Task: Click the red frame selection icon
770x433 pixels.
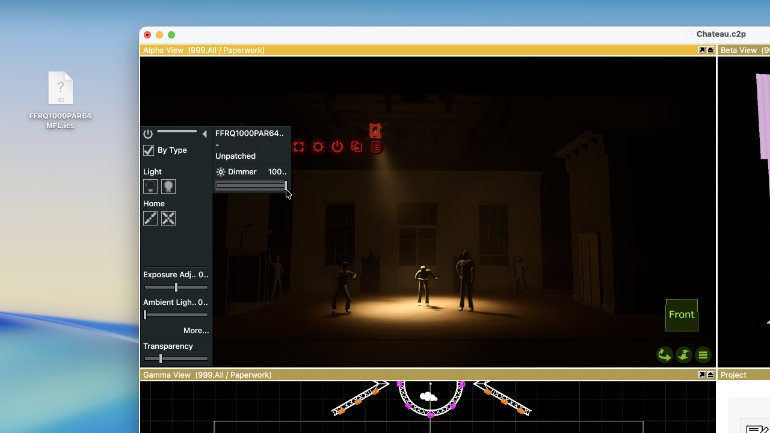Action: [x=299, y=147]
